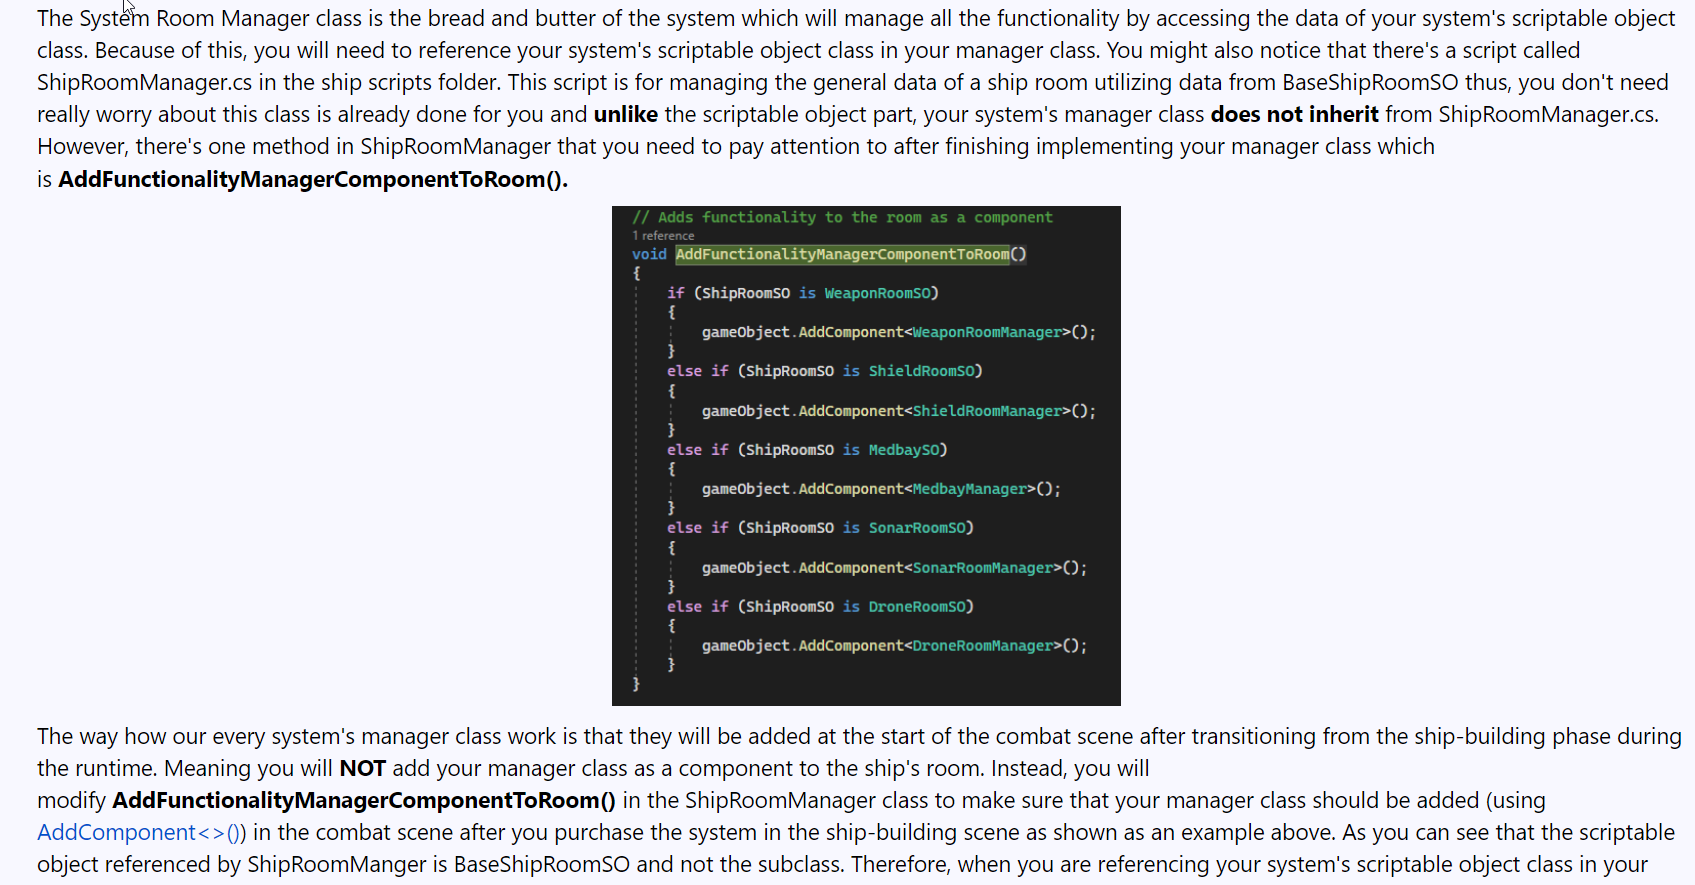This screenshot has height=885, width=1695.
Task: Click the bold 'AddFunctionalityManagerComponentToRoom()' in the lower paragraph
Action: [x=364, y=800]
